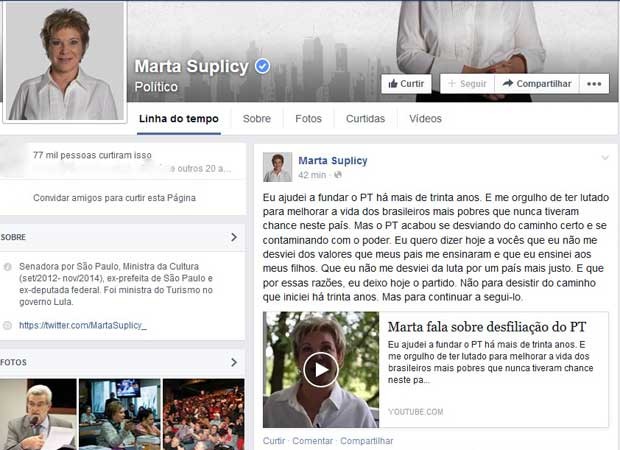Click Convidar amigos para curtir esta Página
Viewport: 620px width, 450px height.
pos(114,198)
